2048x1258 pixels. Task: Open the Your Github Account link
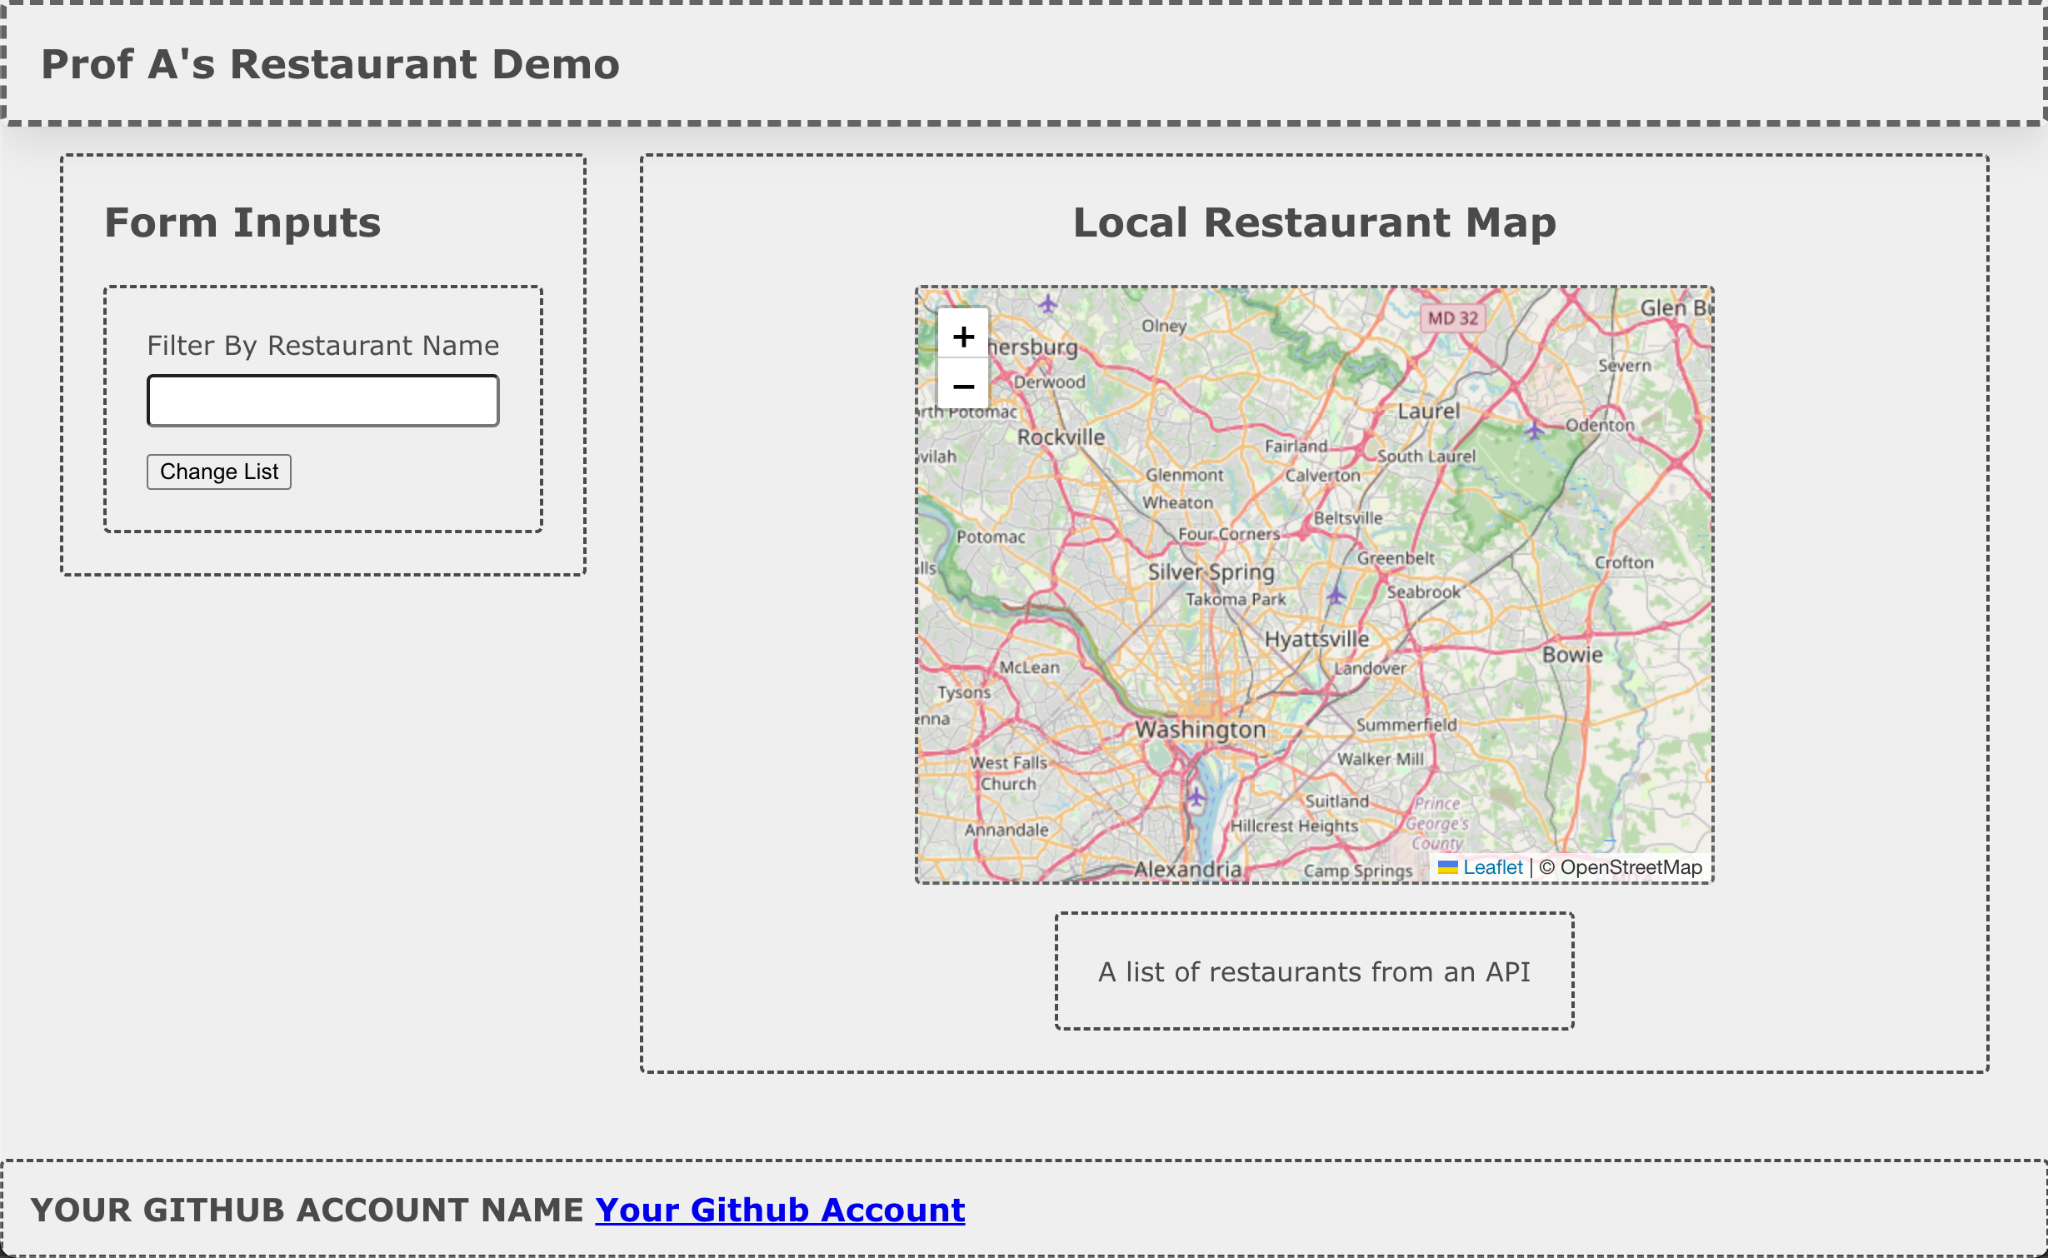[780, 1210]
